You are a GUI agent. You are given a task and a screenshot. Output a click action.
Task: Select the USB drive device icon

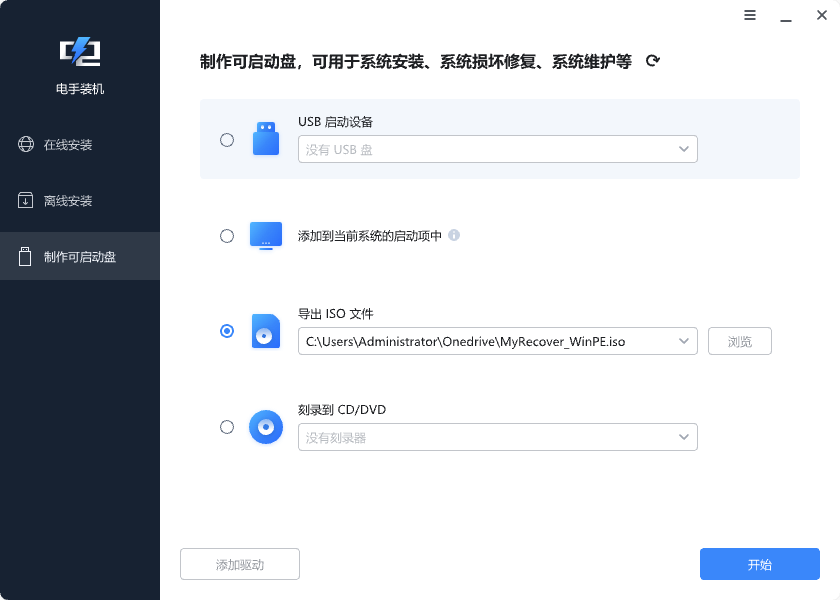265,137
